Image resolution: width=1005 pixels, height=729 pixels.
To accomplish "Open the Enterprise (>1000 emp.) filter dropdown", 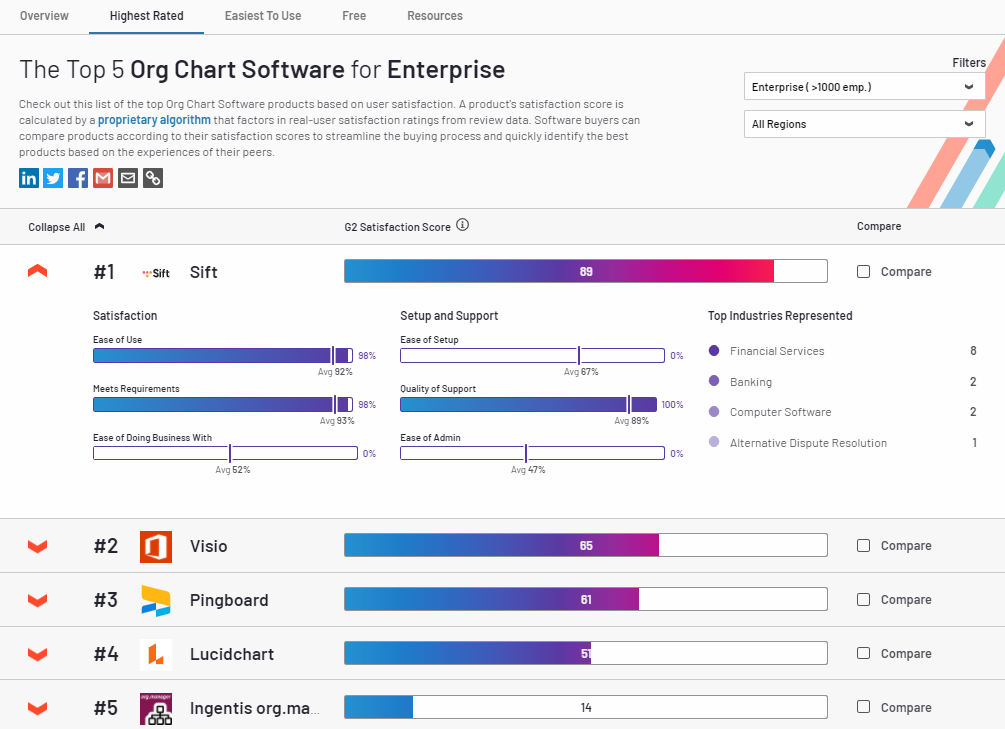I will pos(864,87).
